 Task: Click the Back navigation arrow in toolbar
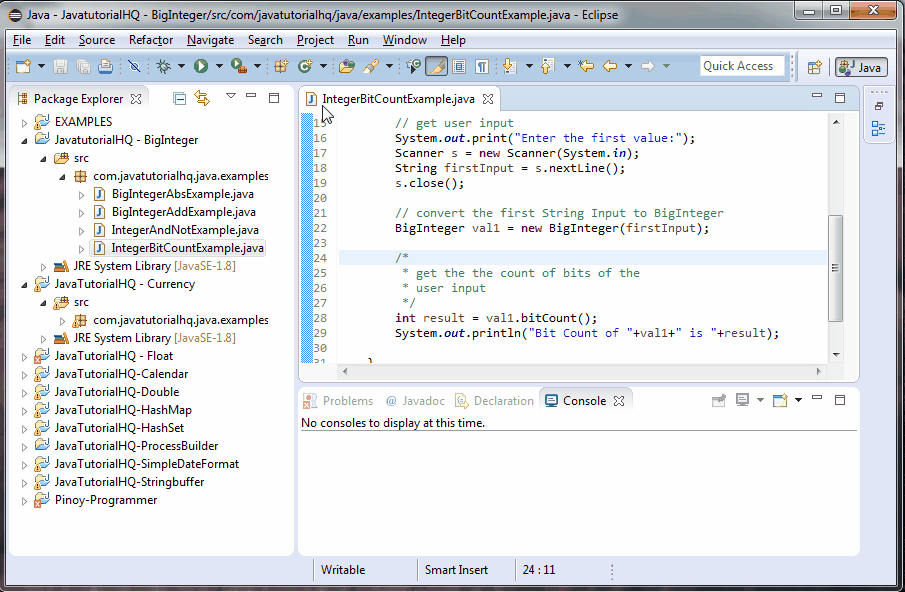[610, 66]
